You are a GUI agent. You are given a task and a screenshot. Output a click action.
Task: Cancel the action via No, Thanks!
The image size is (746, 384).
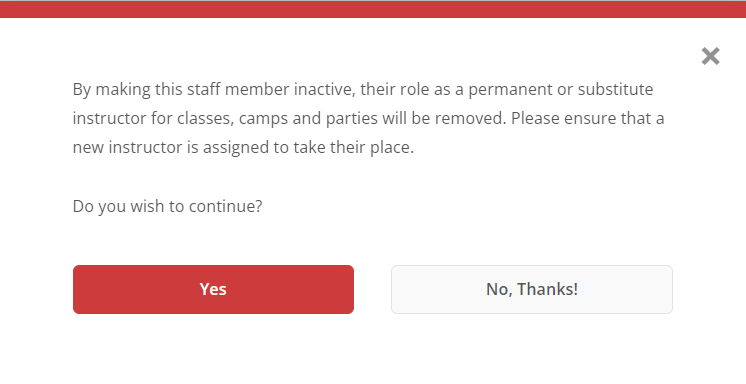[532, 289]
